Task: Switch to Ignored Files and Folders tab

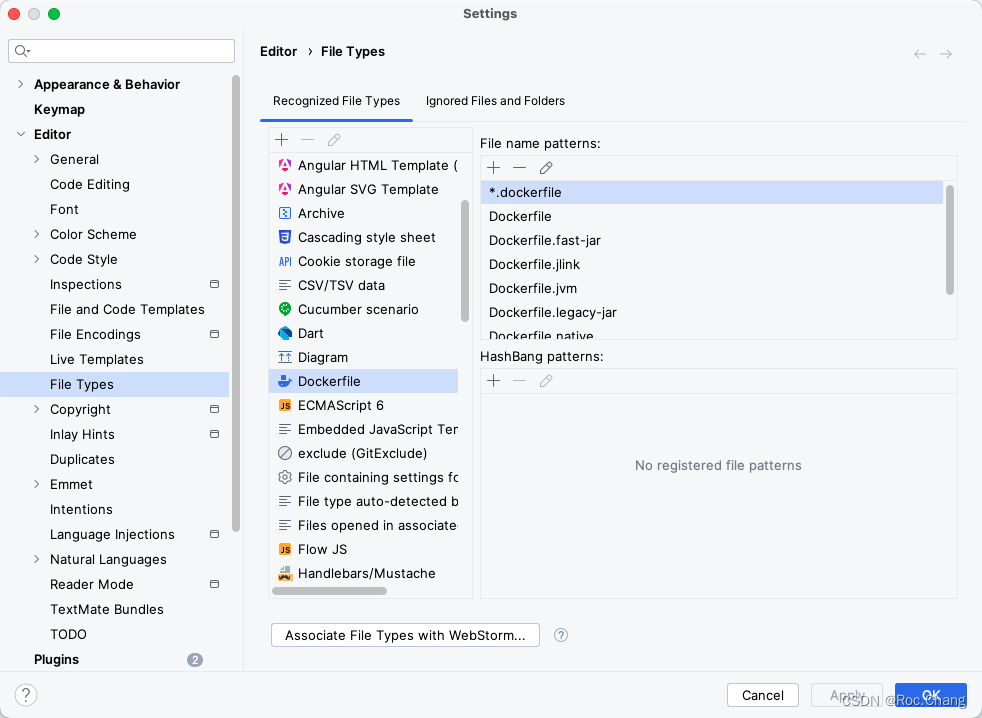Action: pos(495,101)
